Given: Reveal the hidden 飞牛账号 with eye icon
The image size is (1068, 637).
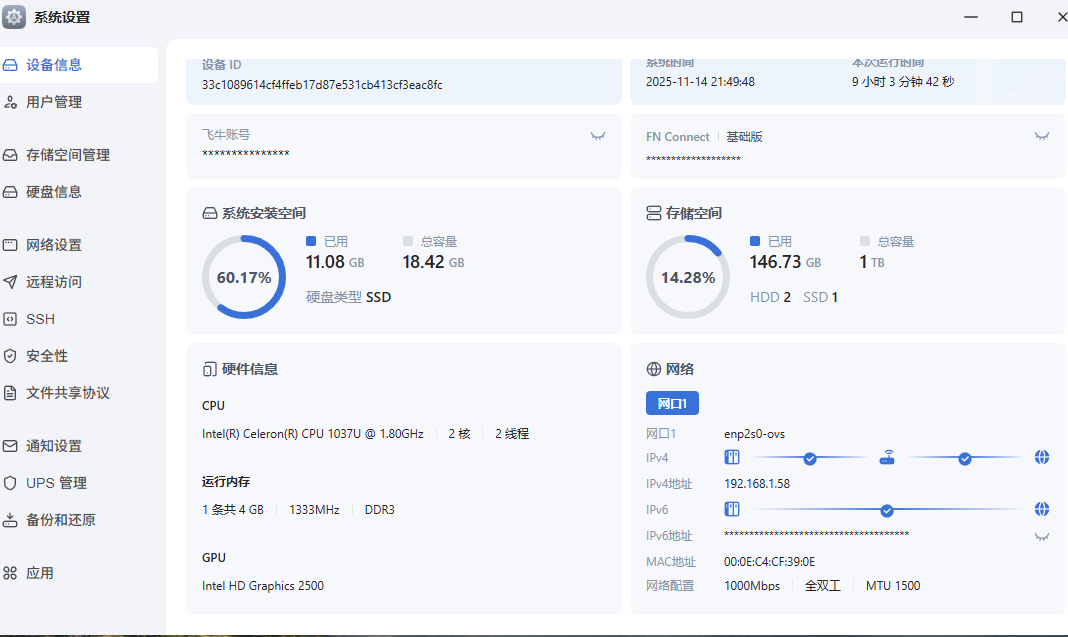Looking at the screenshot, I should pos(598,136).
